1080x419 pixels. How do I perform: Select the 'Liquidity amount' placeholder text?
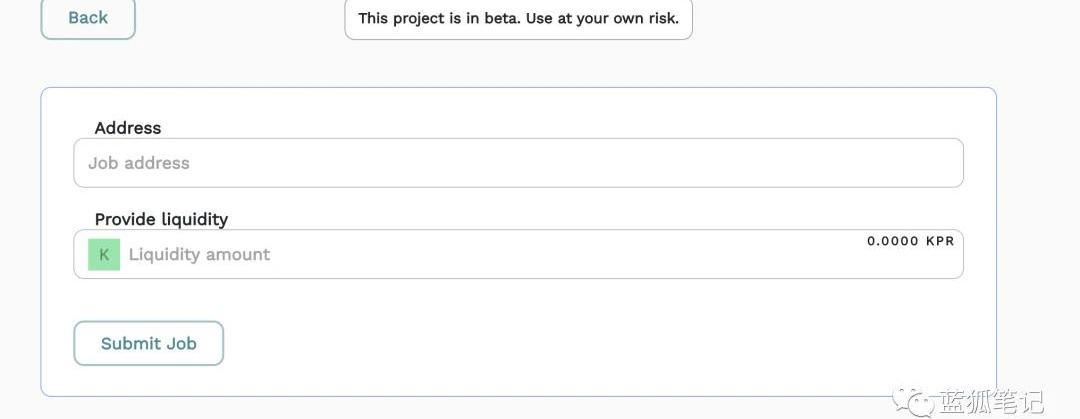tap(199, 255)
